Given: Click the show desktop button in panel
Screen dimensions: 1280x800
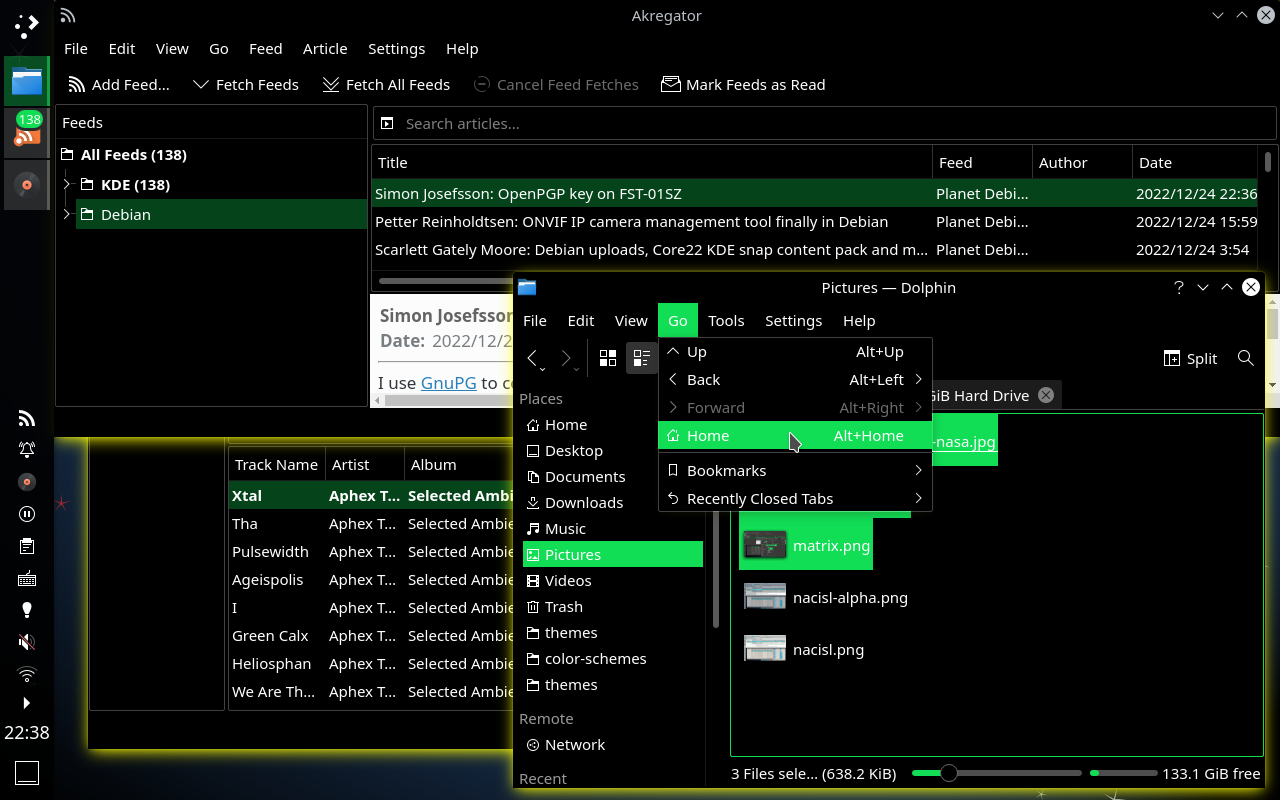Looking at the screenshot, I should pyautogui.click(x=27, y=772).
